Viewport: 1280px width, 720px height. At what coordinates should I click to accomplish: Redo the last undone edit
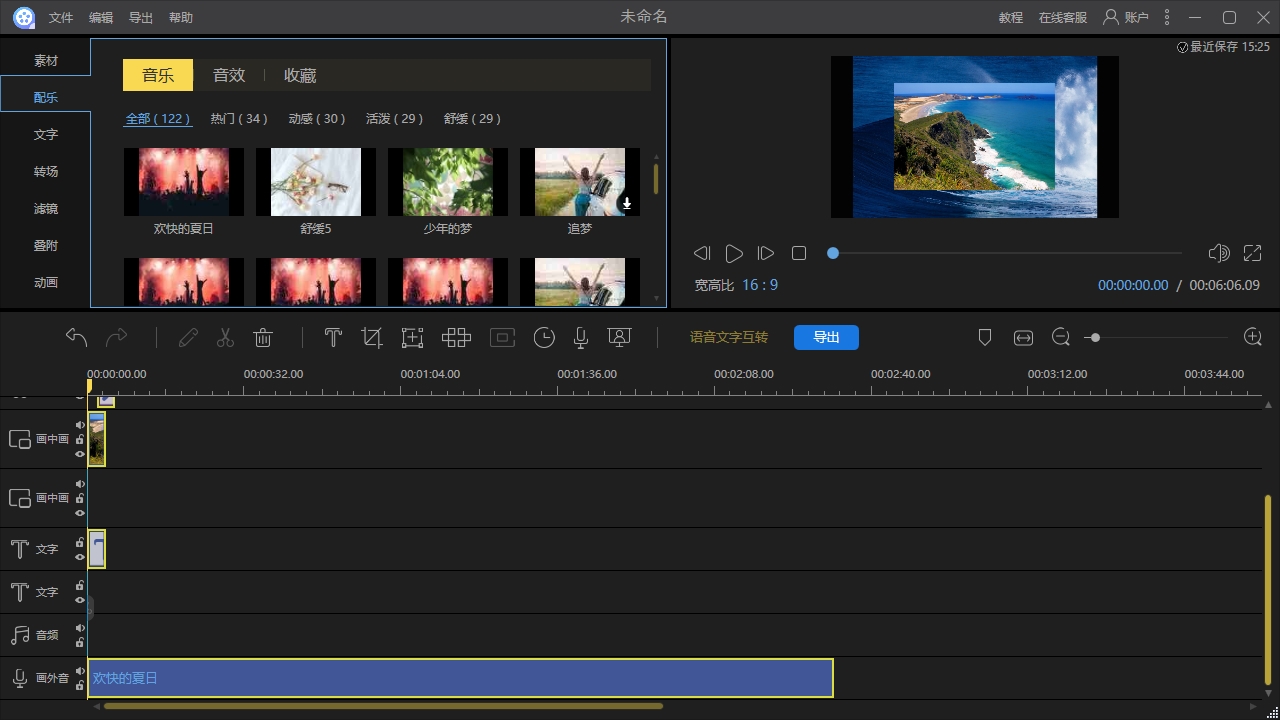117,337
